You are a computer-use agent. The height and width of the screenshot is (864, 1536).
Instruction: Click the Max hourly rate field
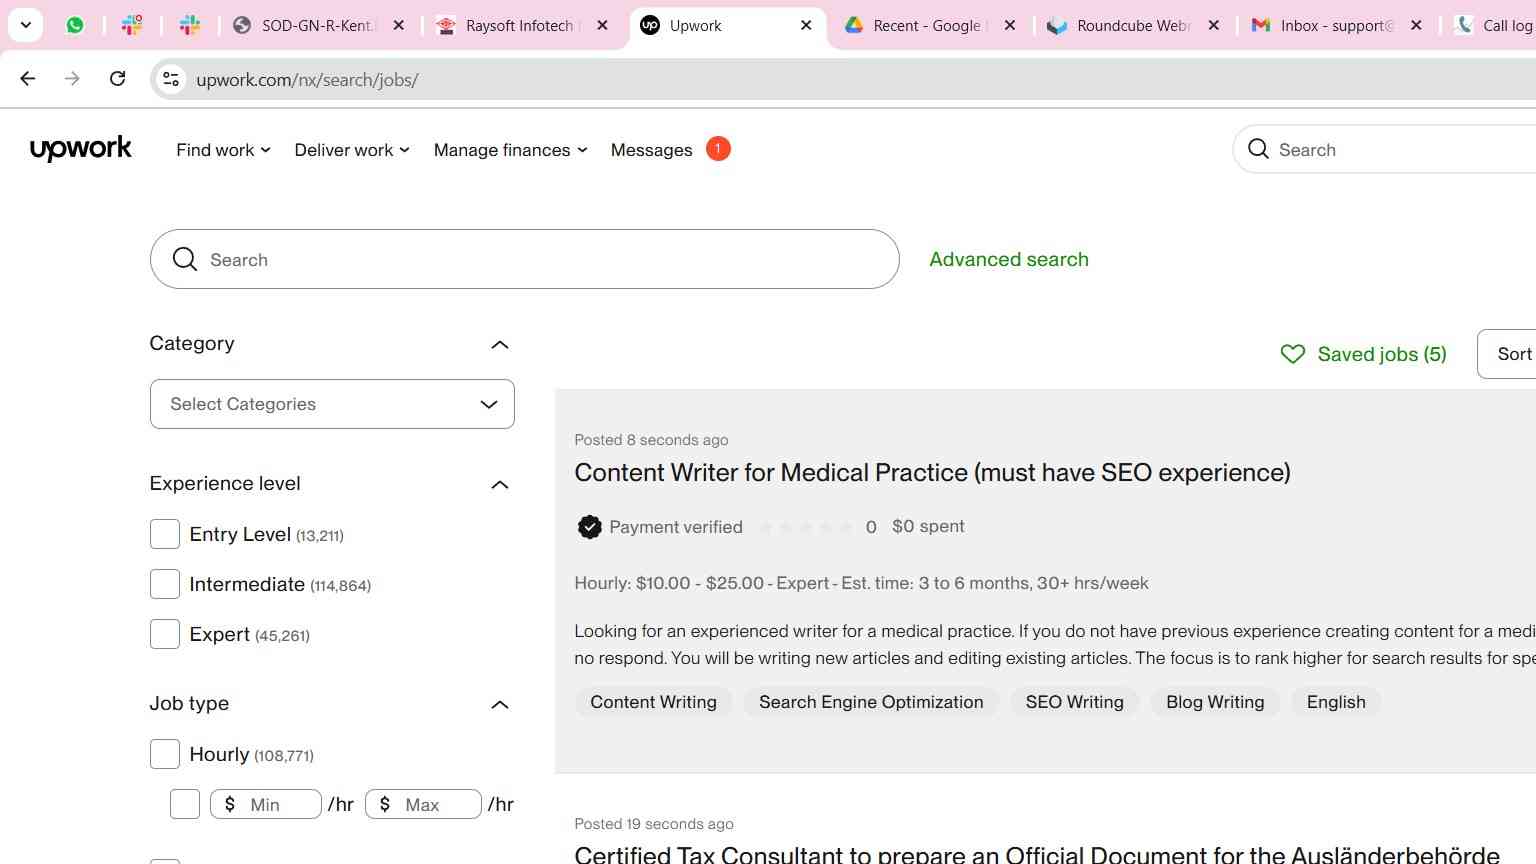coord(423,804)
